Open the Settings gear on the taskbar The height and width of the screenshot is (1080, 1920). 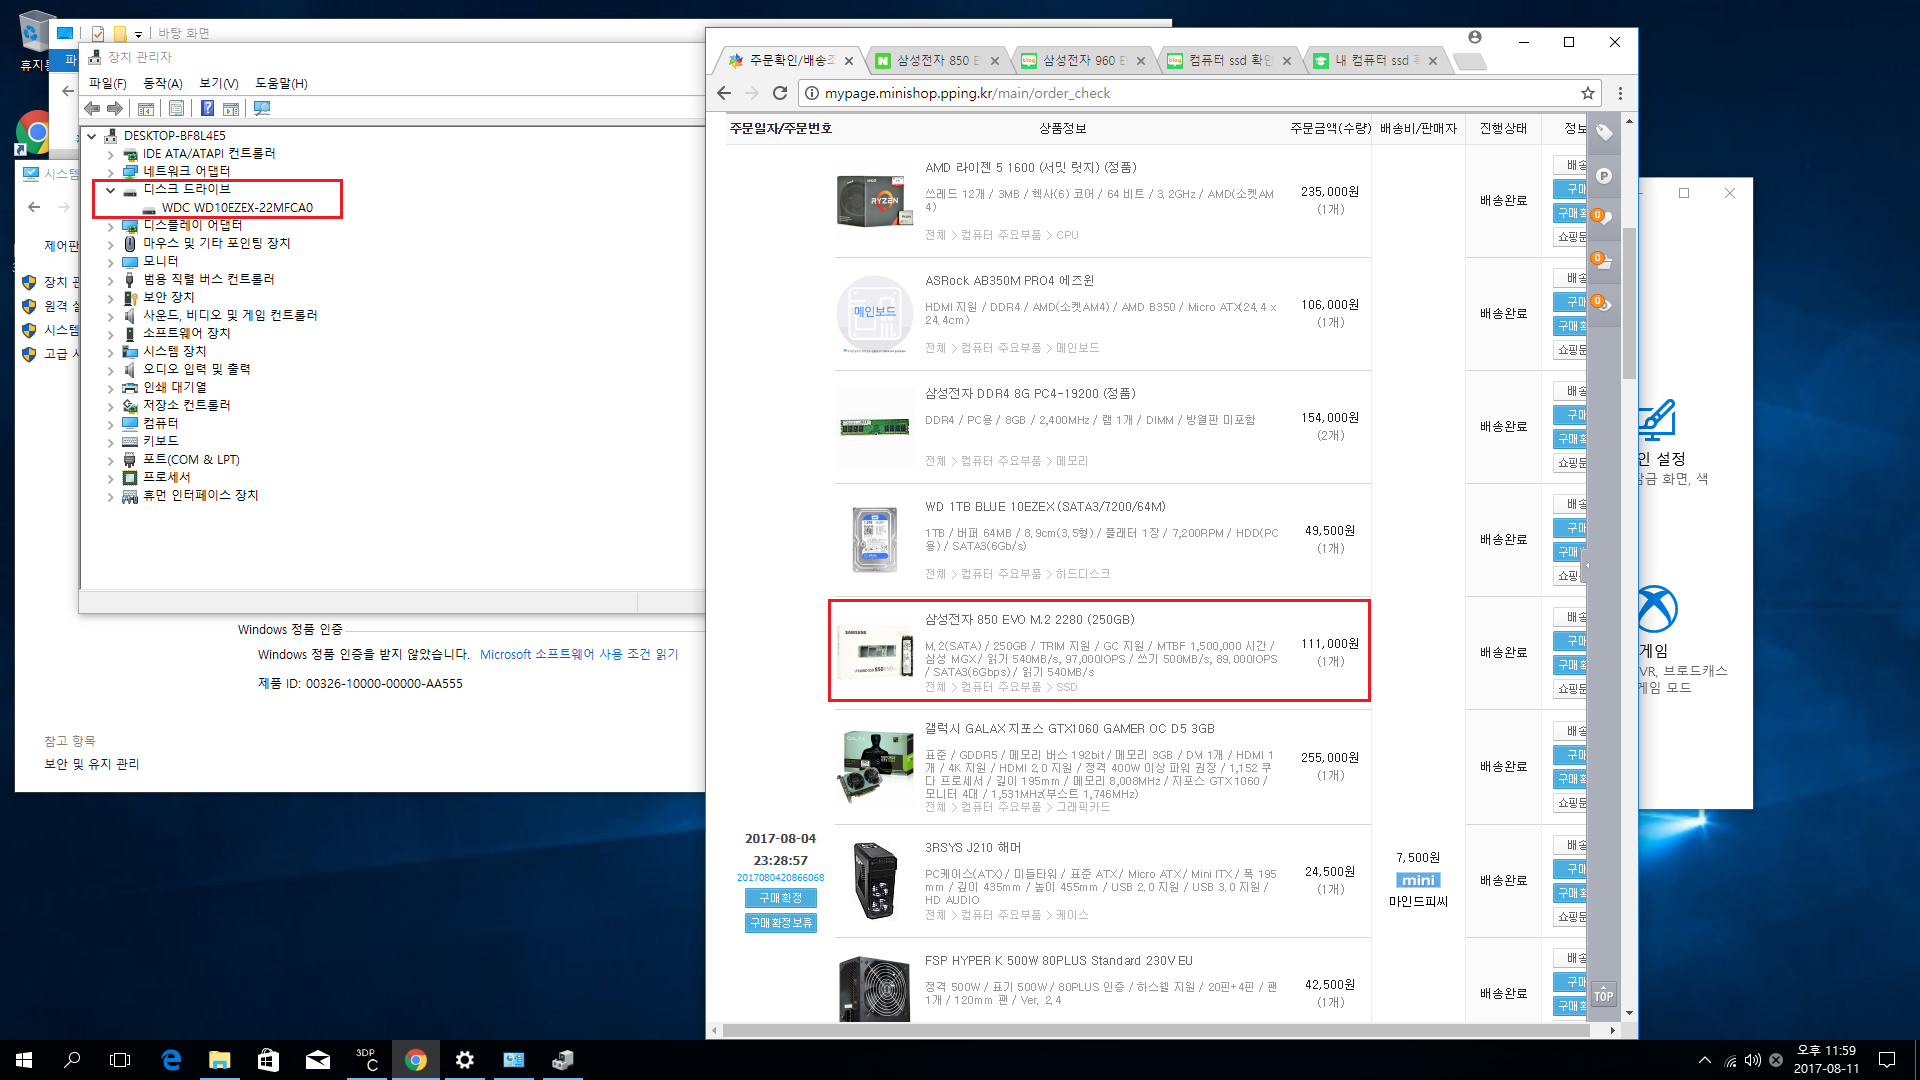pos(465,1060)
